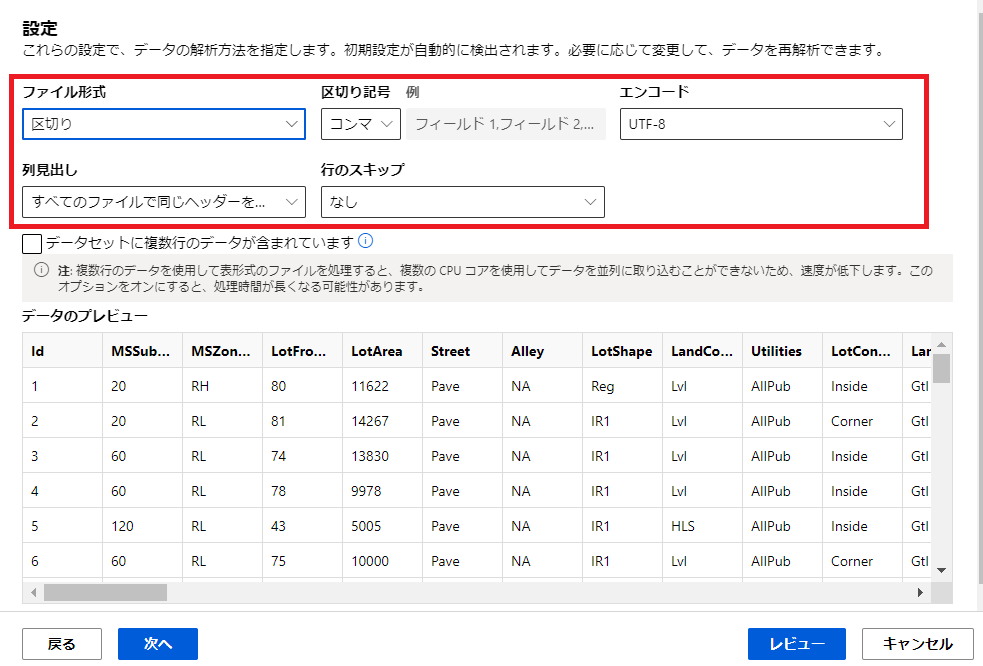Image resolution: width=983 pixels, height=666 pixels.
Task: Click the MSZon... column header
Action: coord(222,351)
